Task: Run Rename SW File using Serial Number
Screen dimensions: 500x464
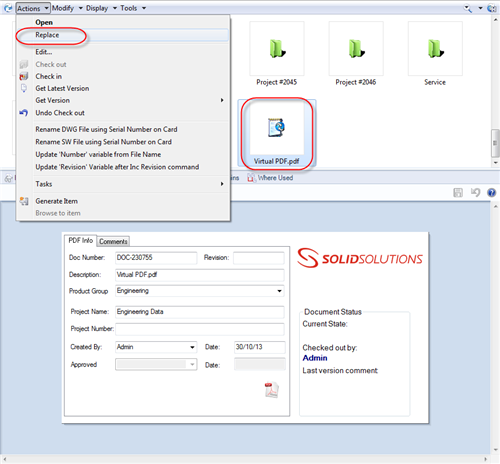Action: point(104,142)
